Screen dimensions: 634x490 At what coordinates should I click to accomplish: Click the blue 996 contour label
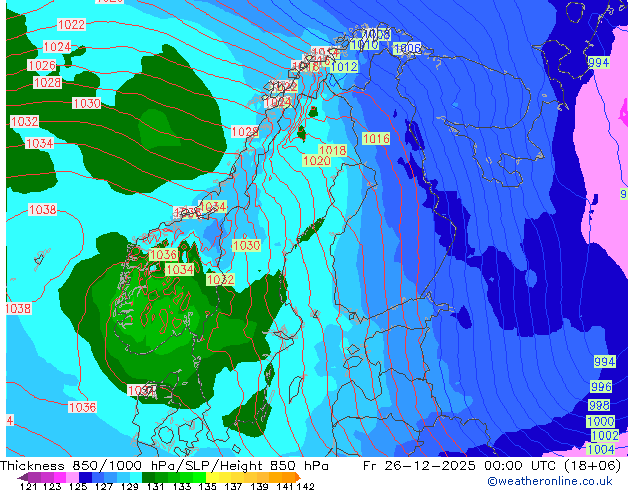point(601,387)
